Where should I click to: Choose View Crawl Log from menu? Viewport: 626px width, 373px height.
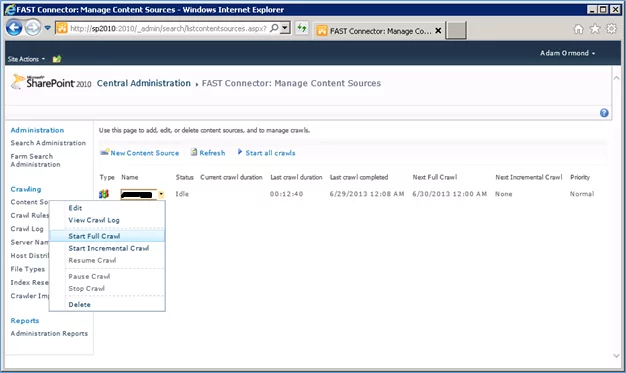point(94,220)
